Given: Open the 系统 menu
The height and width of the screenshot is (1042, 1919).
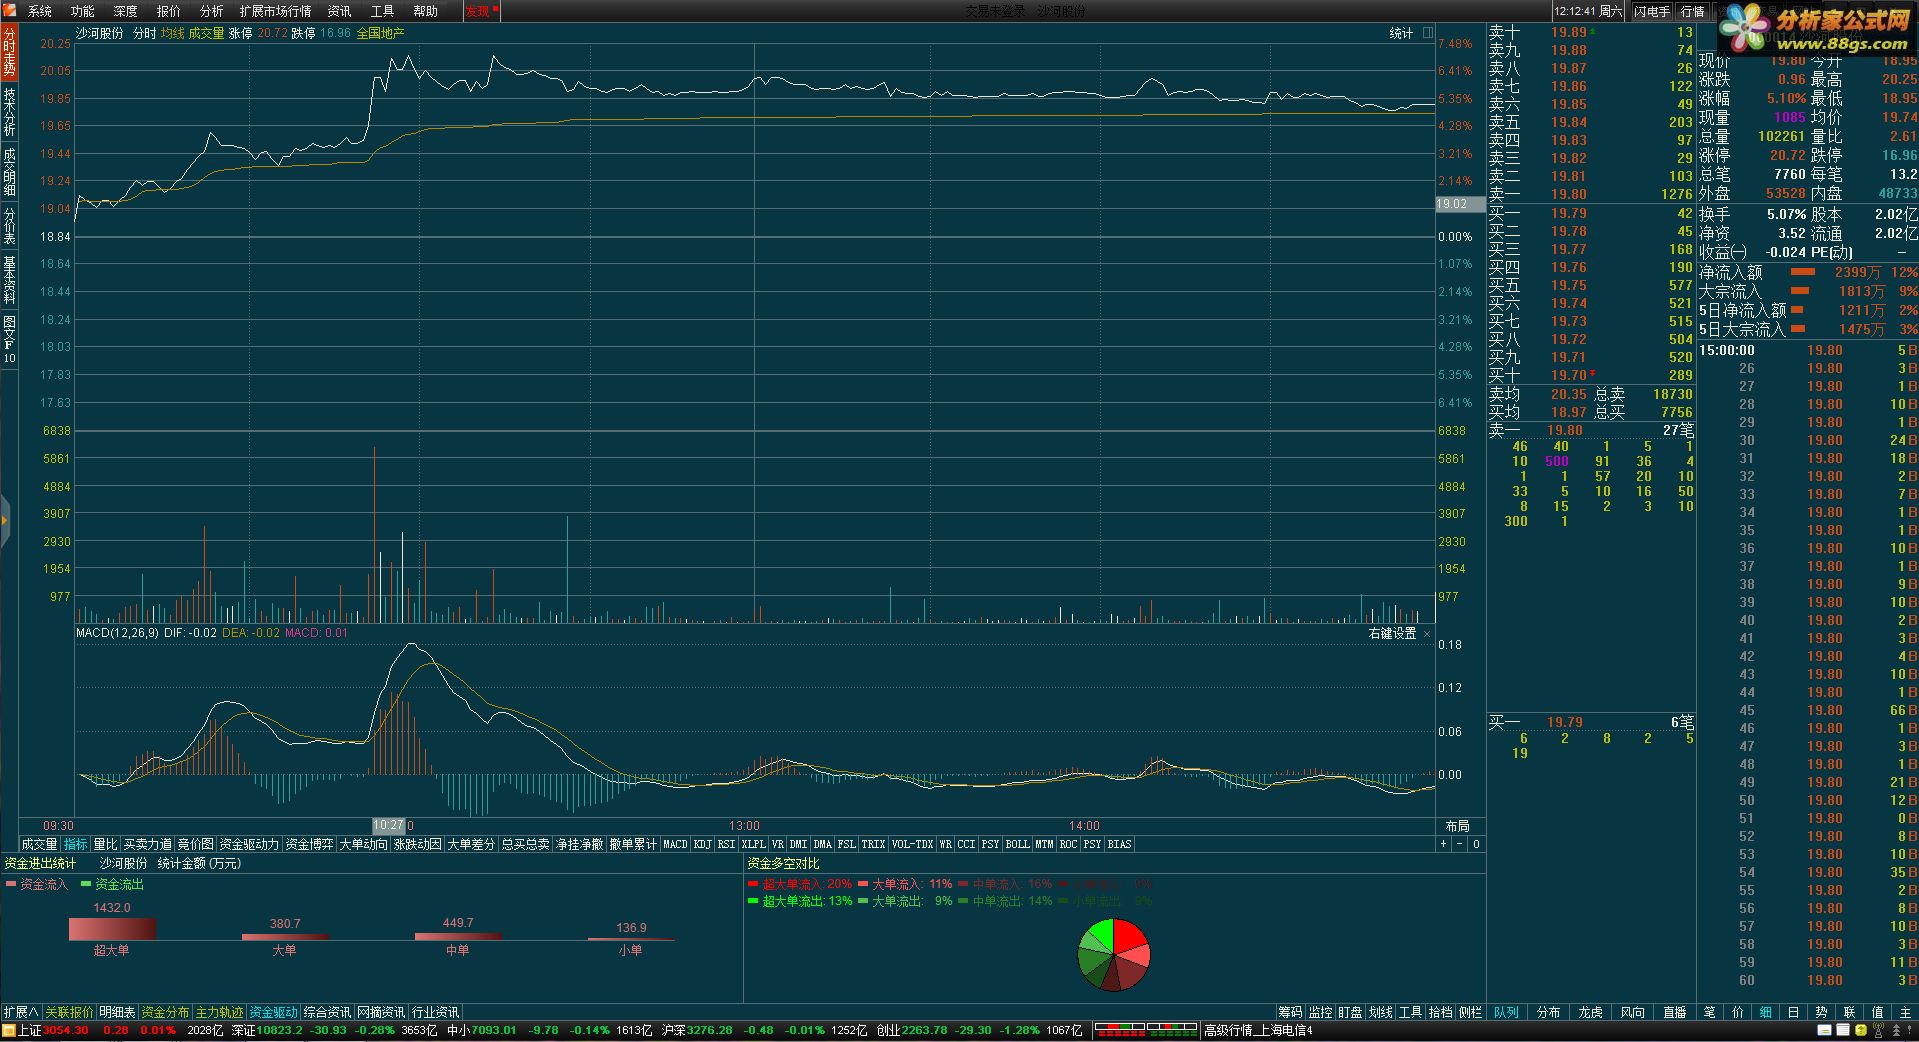Looking at the screenshot, I should pyautogui.click(x=39, y=11).
